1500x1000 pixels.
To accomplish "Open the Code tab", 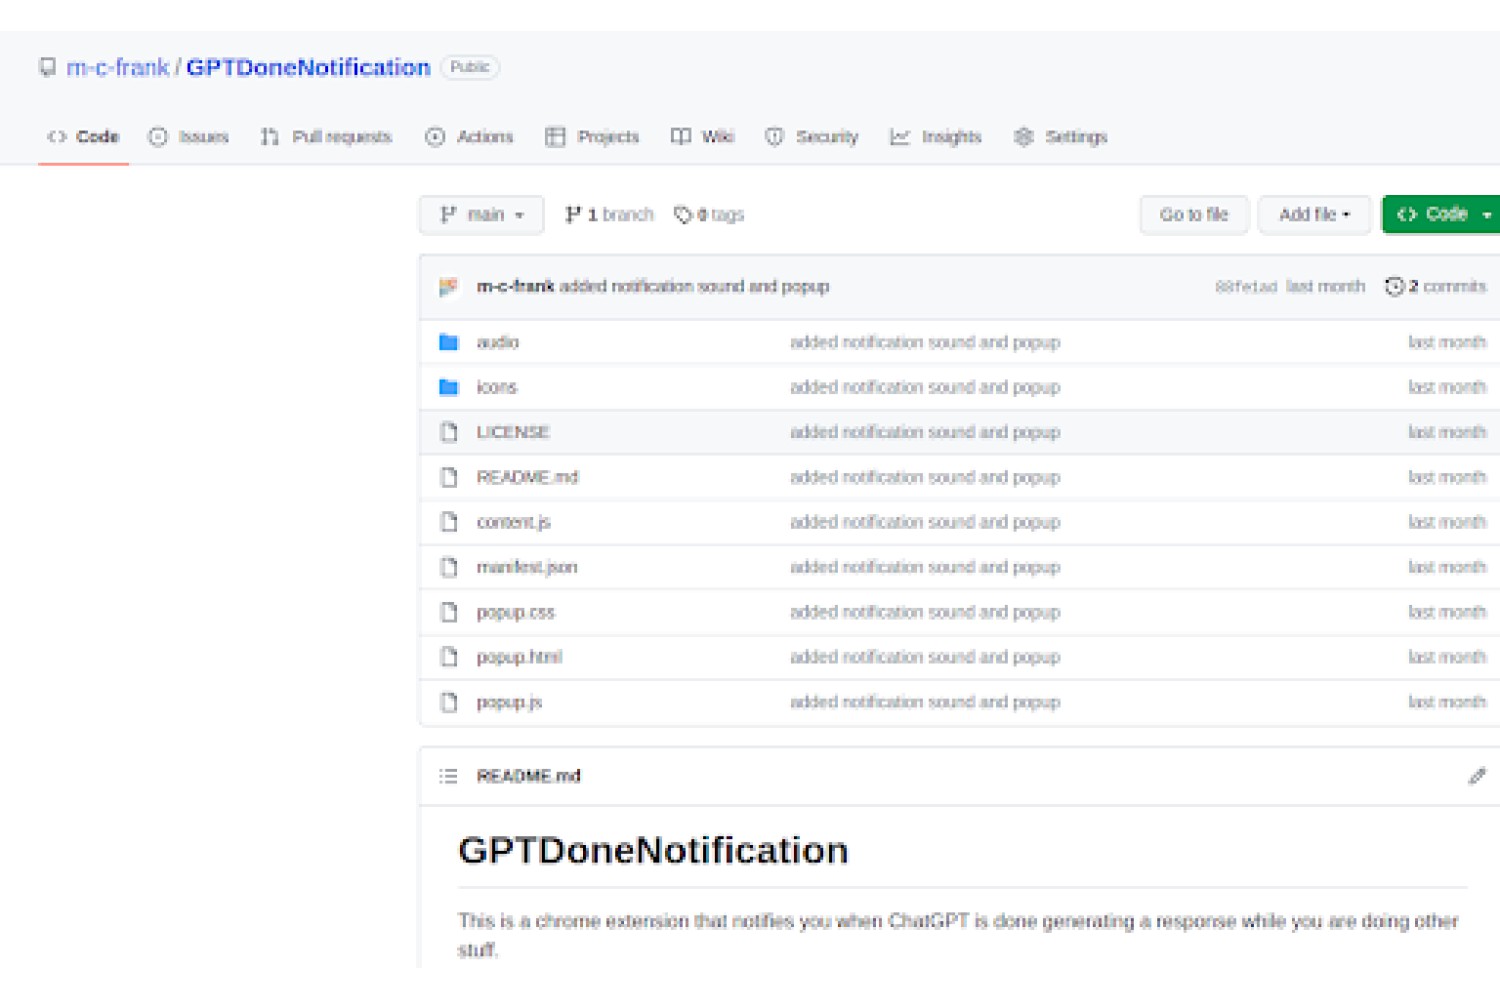I will pyautogui.click(x=83, y=137).
